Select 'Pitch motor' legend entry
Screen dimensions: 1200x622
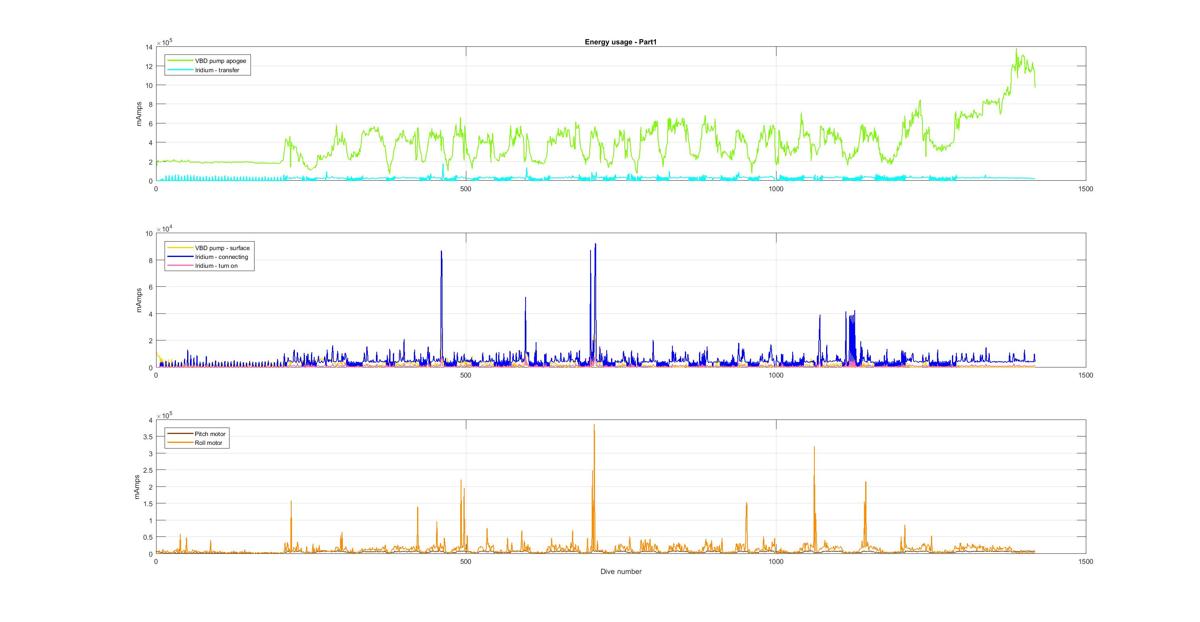coord(211,433)
